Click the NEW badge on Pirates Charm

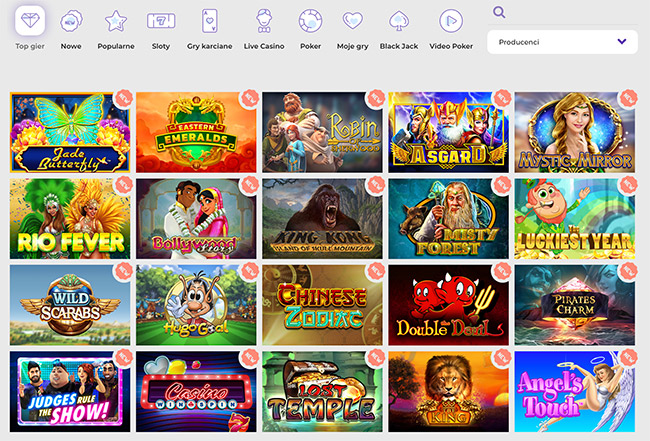tap(628, 272)
